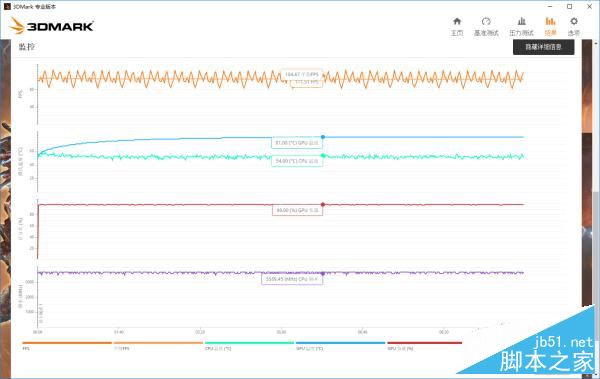Image resolution: width=600 pixels, height=379 pixels.
Task: Click the 3599.45 MHz CPU frequency tooltip
Action: tap(292, 279)
